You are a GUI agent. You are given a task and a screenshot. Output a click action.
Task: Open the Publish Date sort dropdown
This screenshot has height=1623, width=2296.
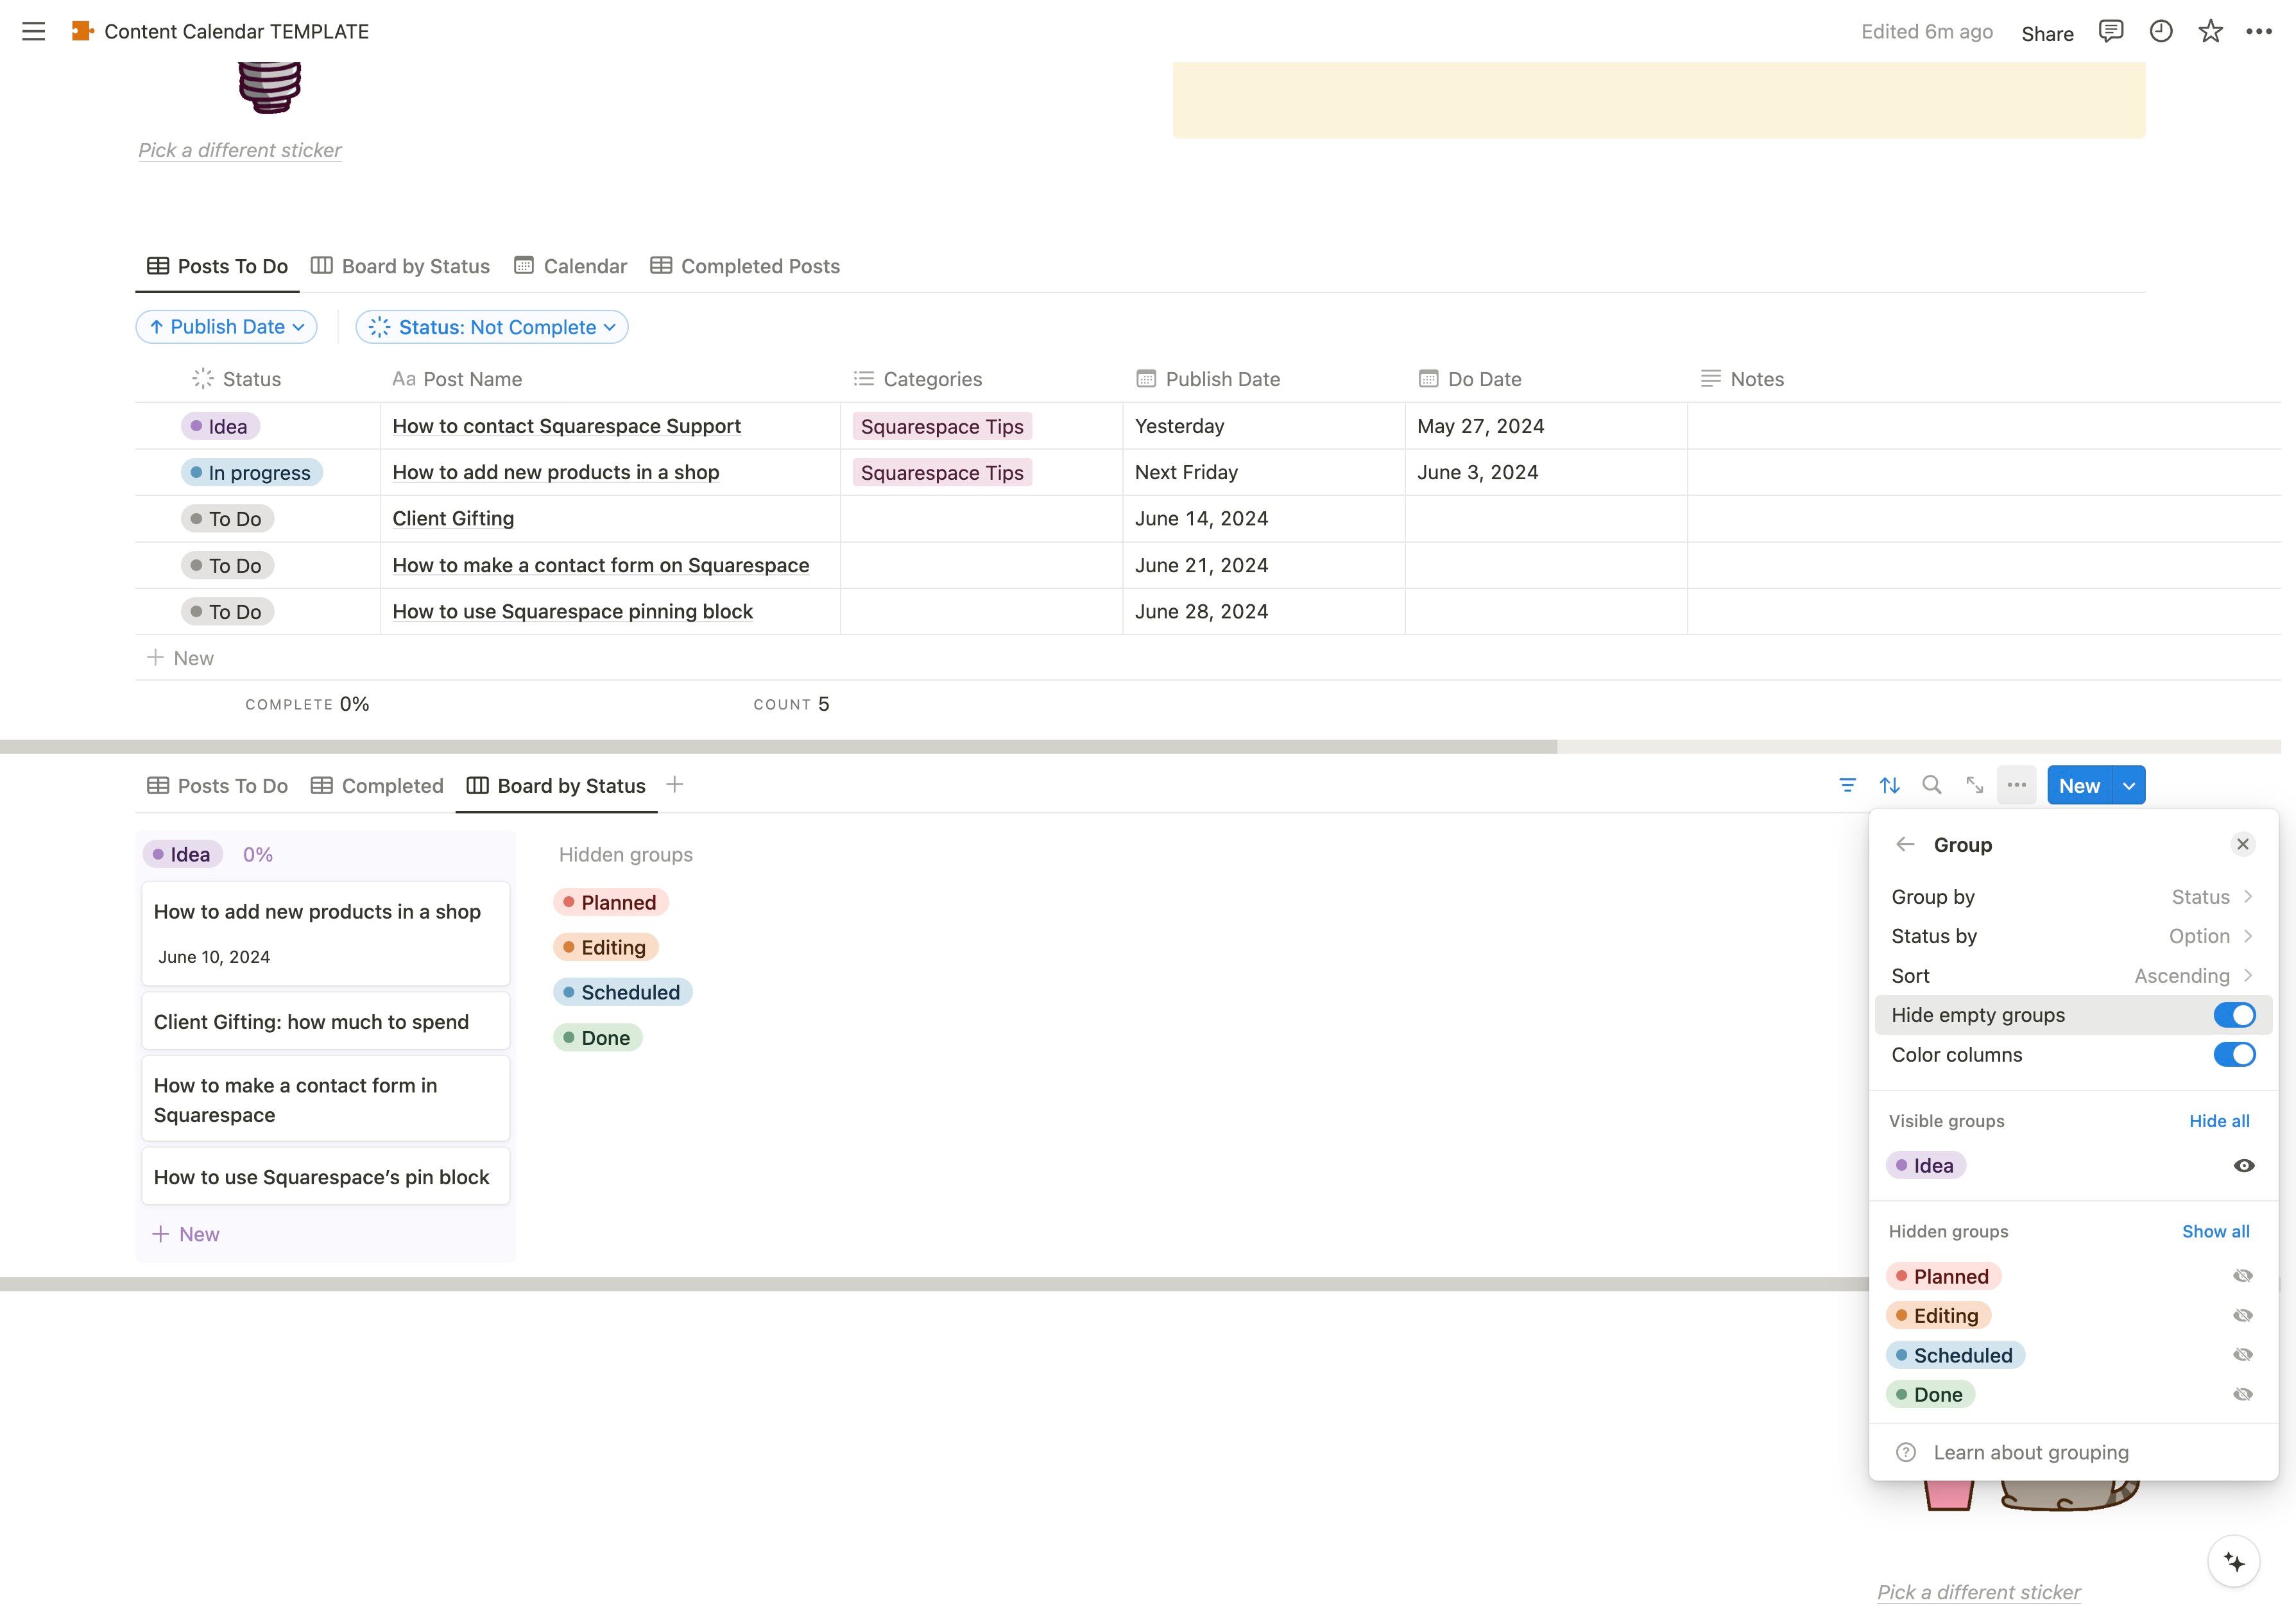[227, 327]
